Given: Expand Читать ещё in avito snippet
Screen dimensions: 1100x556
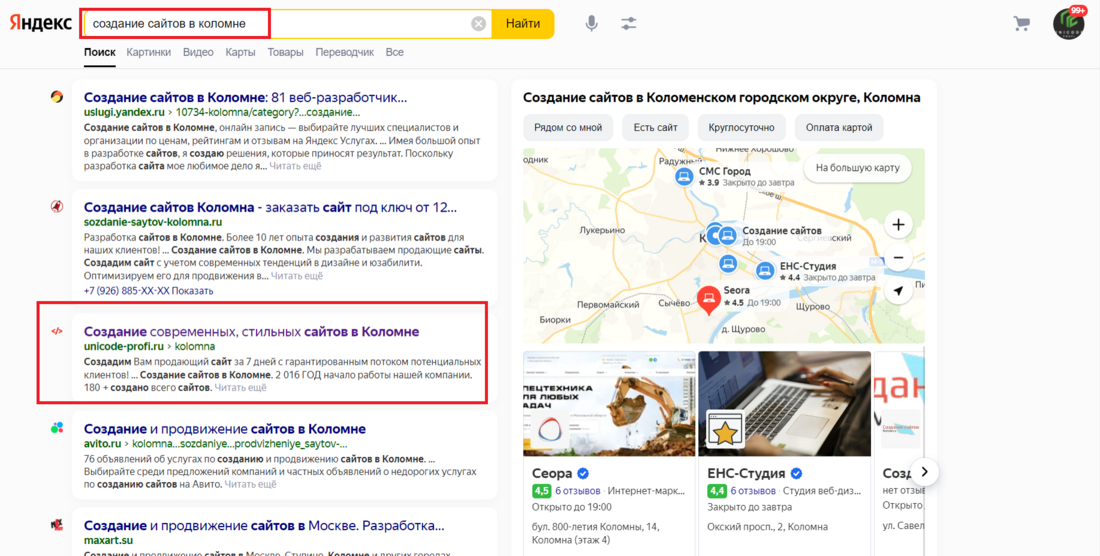Looking at the screenshot, I should click(x=250, y=484).
